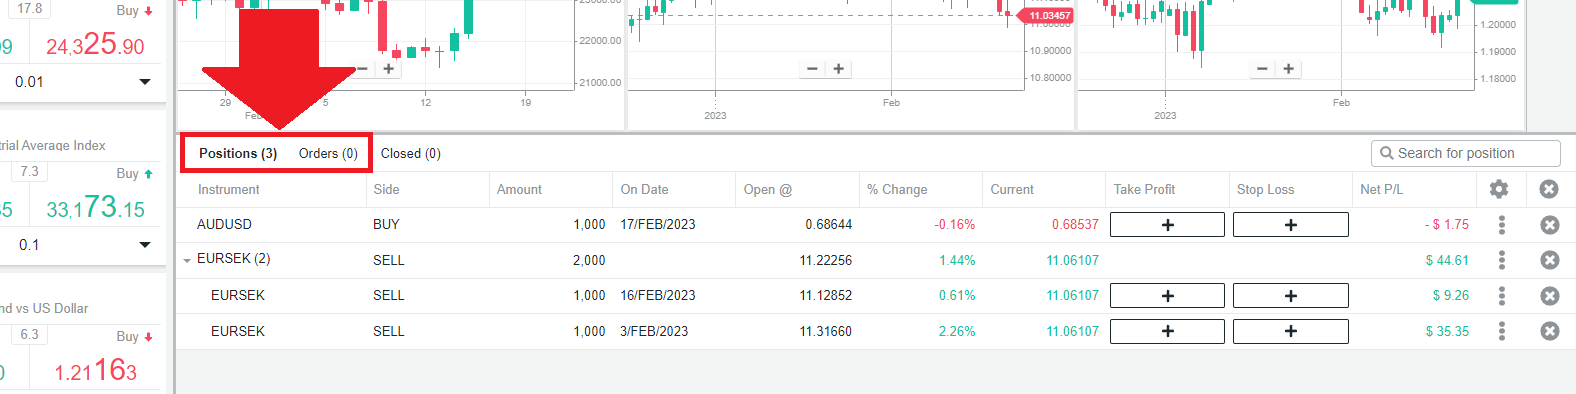Switch to the Orders (0) tab
This screenshot has height=394, width=1576.
(328, 153)
